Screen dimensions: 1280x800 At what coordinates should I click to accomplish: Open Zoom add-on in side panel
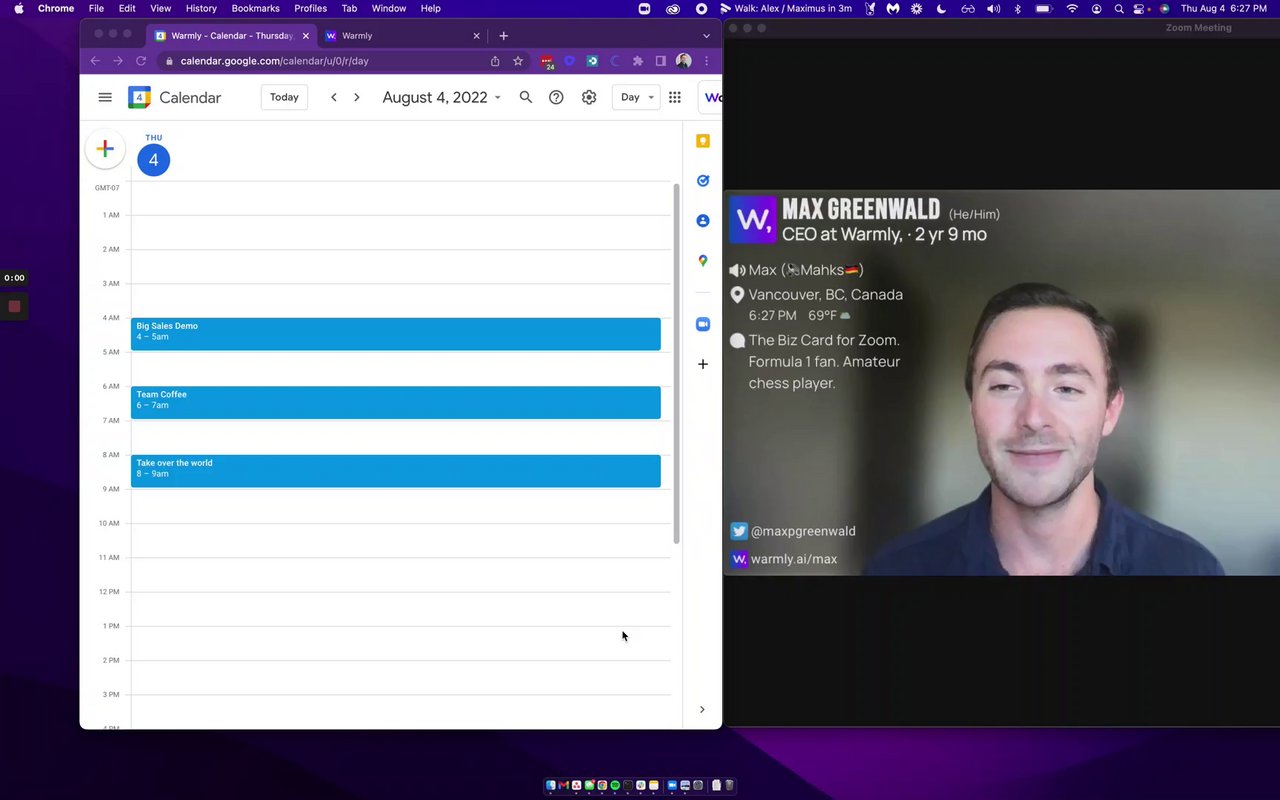(703, 324)
